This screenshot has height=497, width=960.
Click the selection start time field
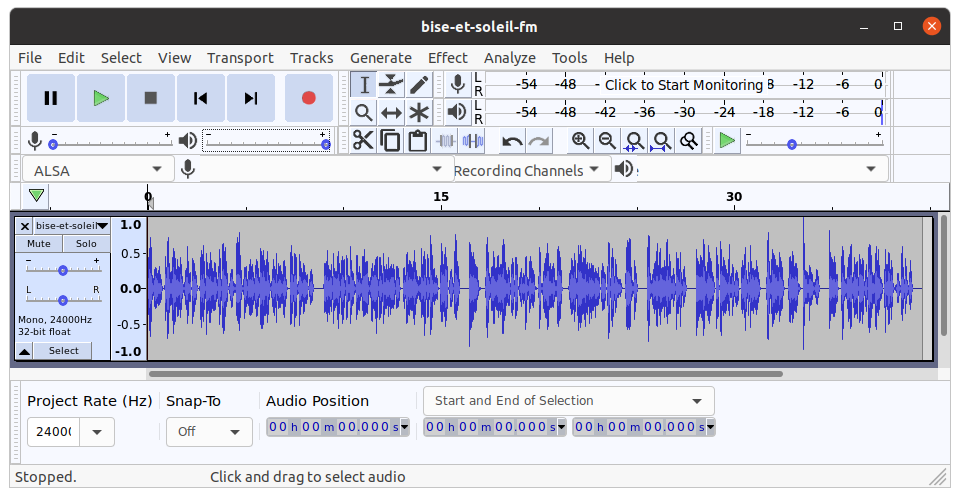495,427
